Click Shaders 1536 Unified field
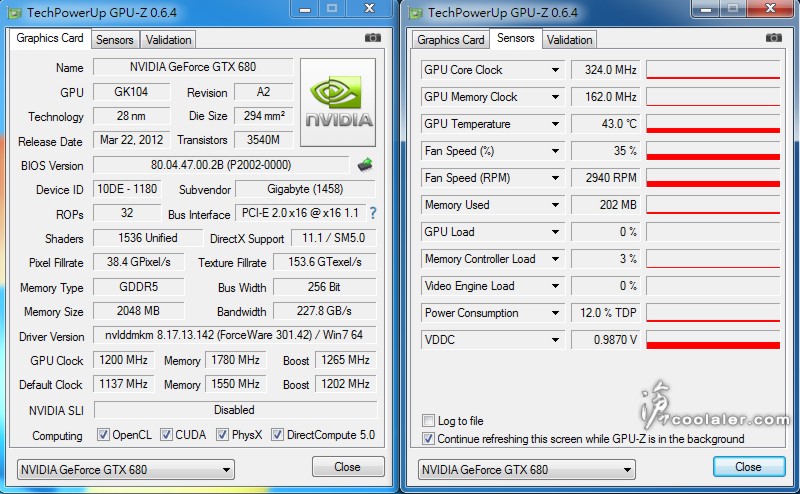Screen dimensions: 800x494 tap(148, 238)
